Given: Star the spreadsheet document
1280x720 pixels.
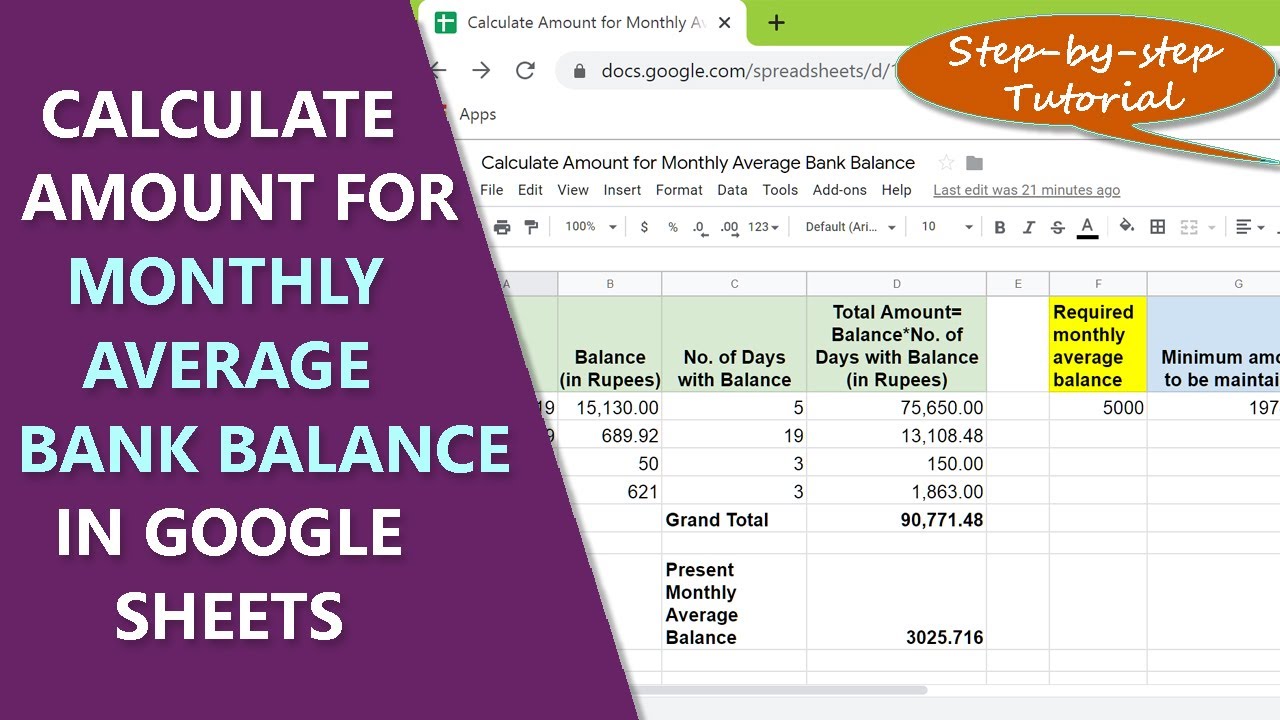Looking at the screenshot, I should pos(945,163).
